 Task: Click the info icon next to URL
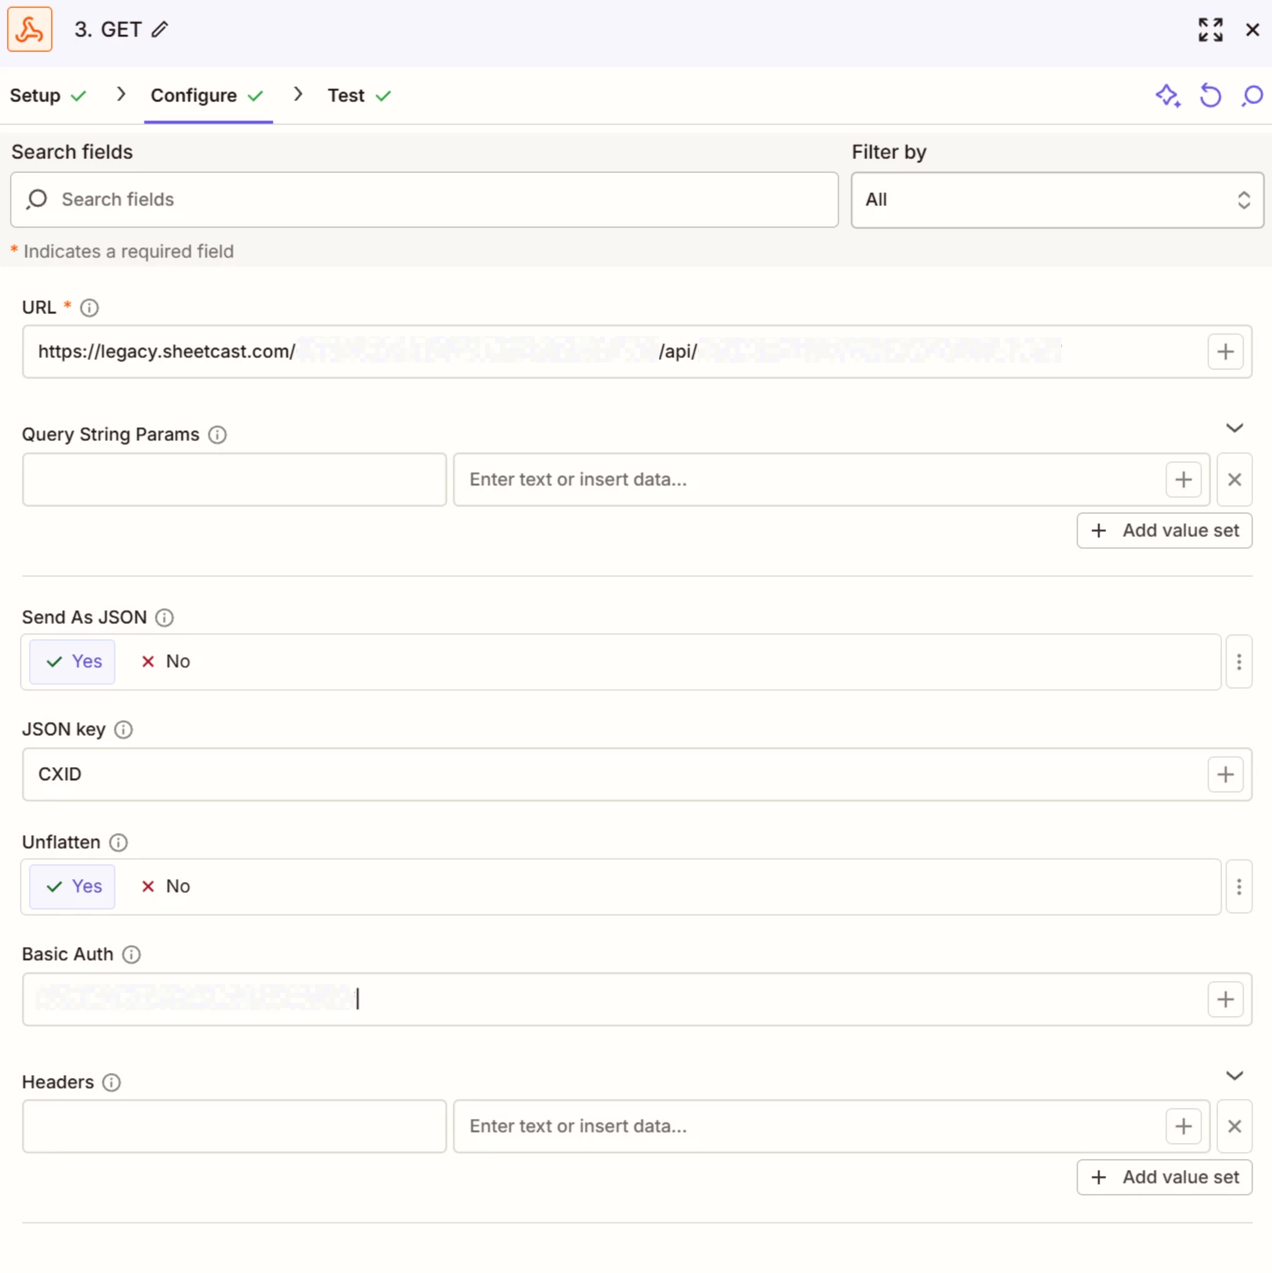pos(90,308)
